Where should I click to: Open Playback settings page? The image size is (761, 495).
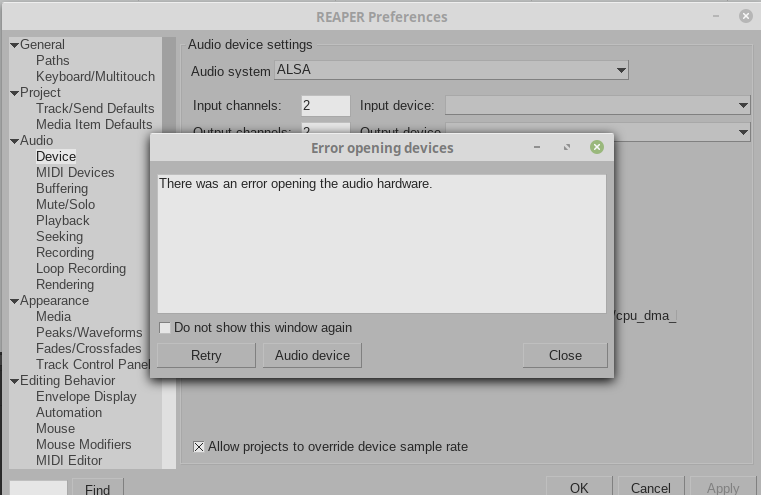point(63,221)
